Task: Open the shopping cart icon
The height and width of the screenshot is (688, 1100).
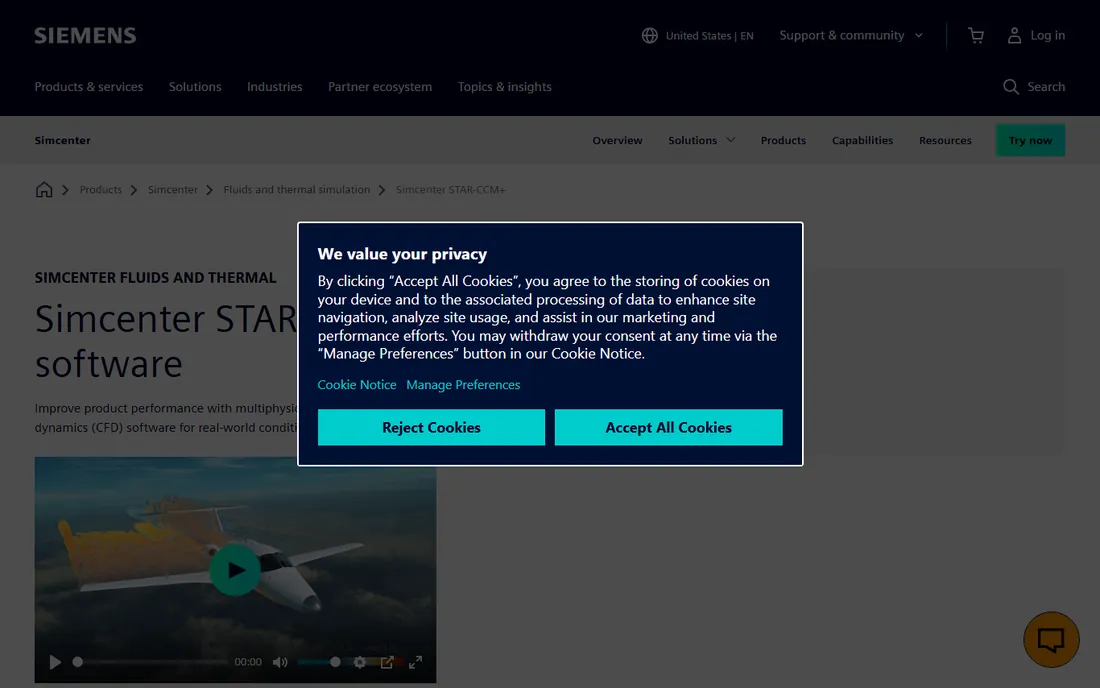Action: pyautogui.click(x=976, y=35)
